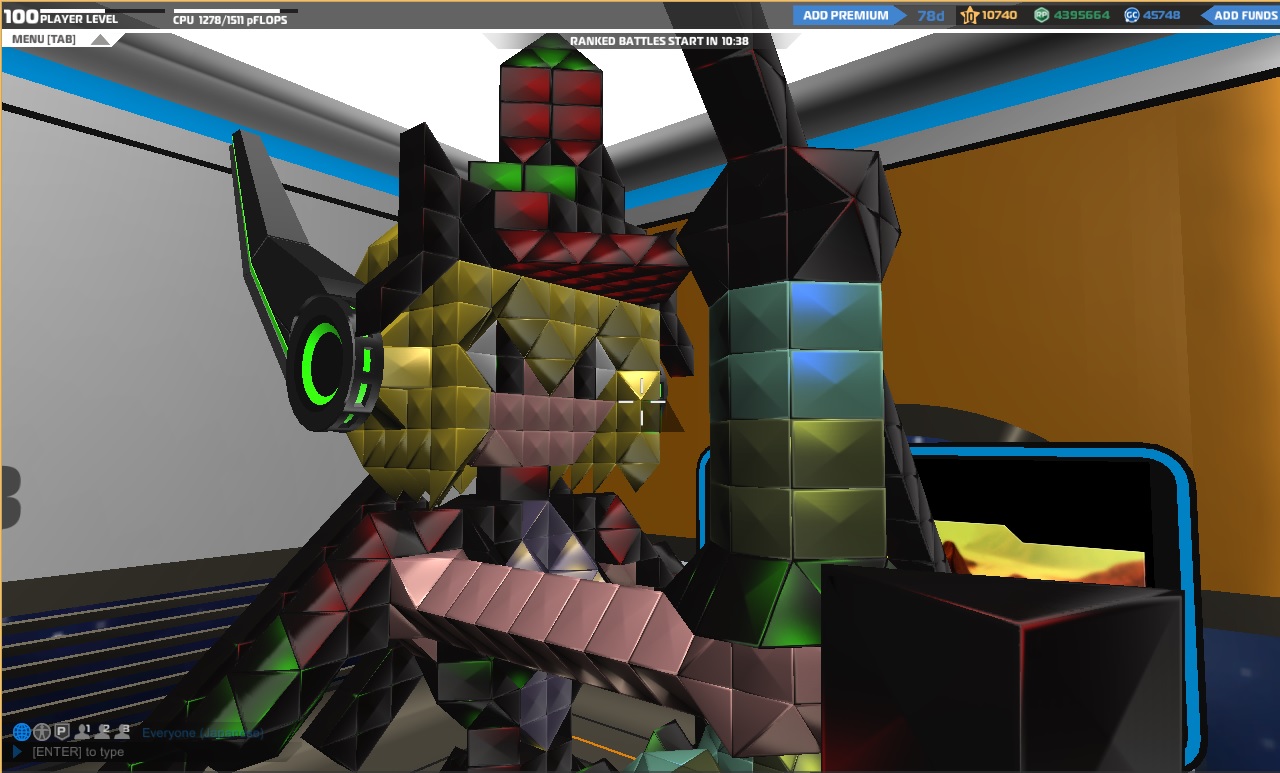
Task: Click the 78d premium days remaining
Action: coord(931,15)
